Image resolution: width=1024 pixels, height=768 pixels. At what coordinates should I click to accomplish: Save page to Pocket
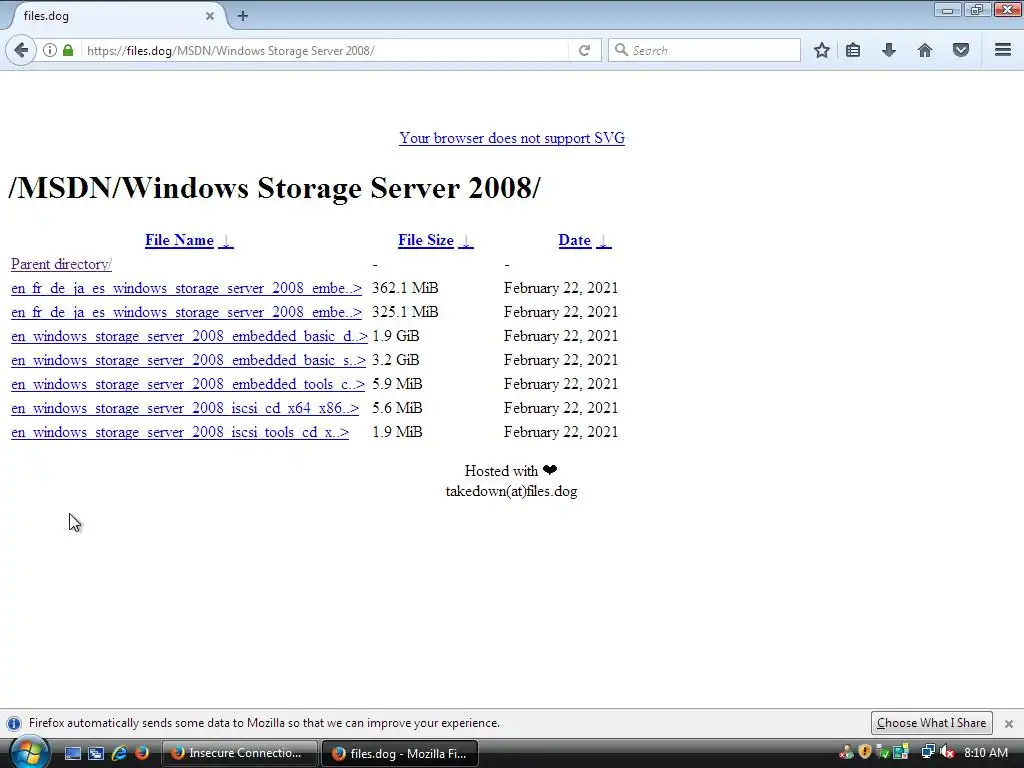[961, 50]
